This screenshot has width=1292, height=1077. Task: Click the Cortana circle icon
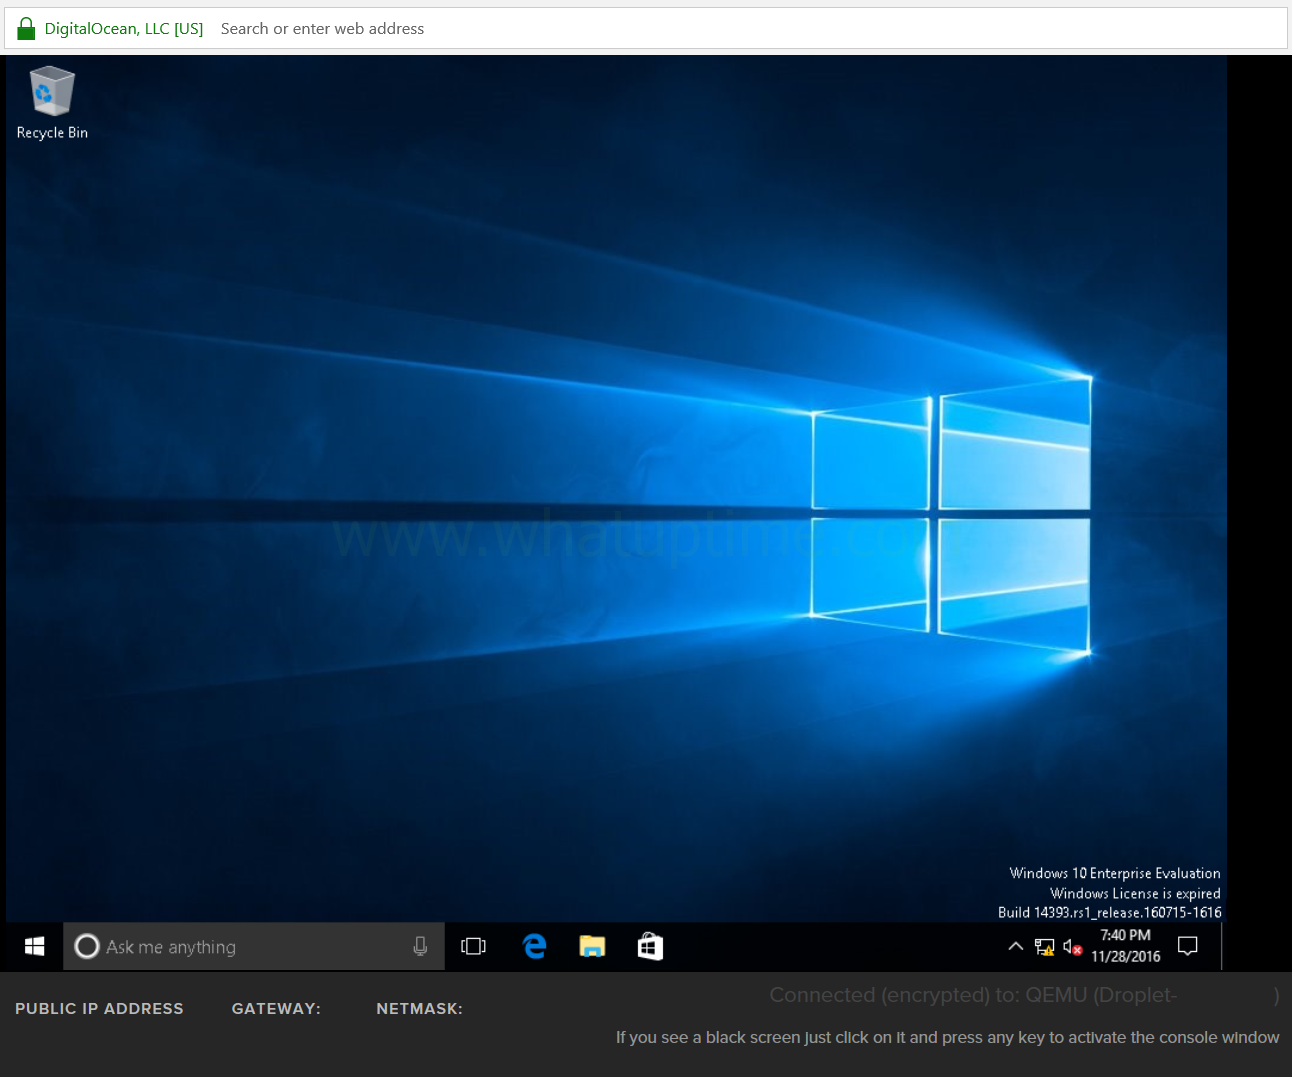click(x=87, y=946)
